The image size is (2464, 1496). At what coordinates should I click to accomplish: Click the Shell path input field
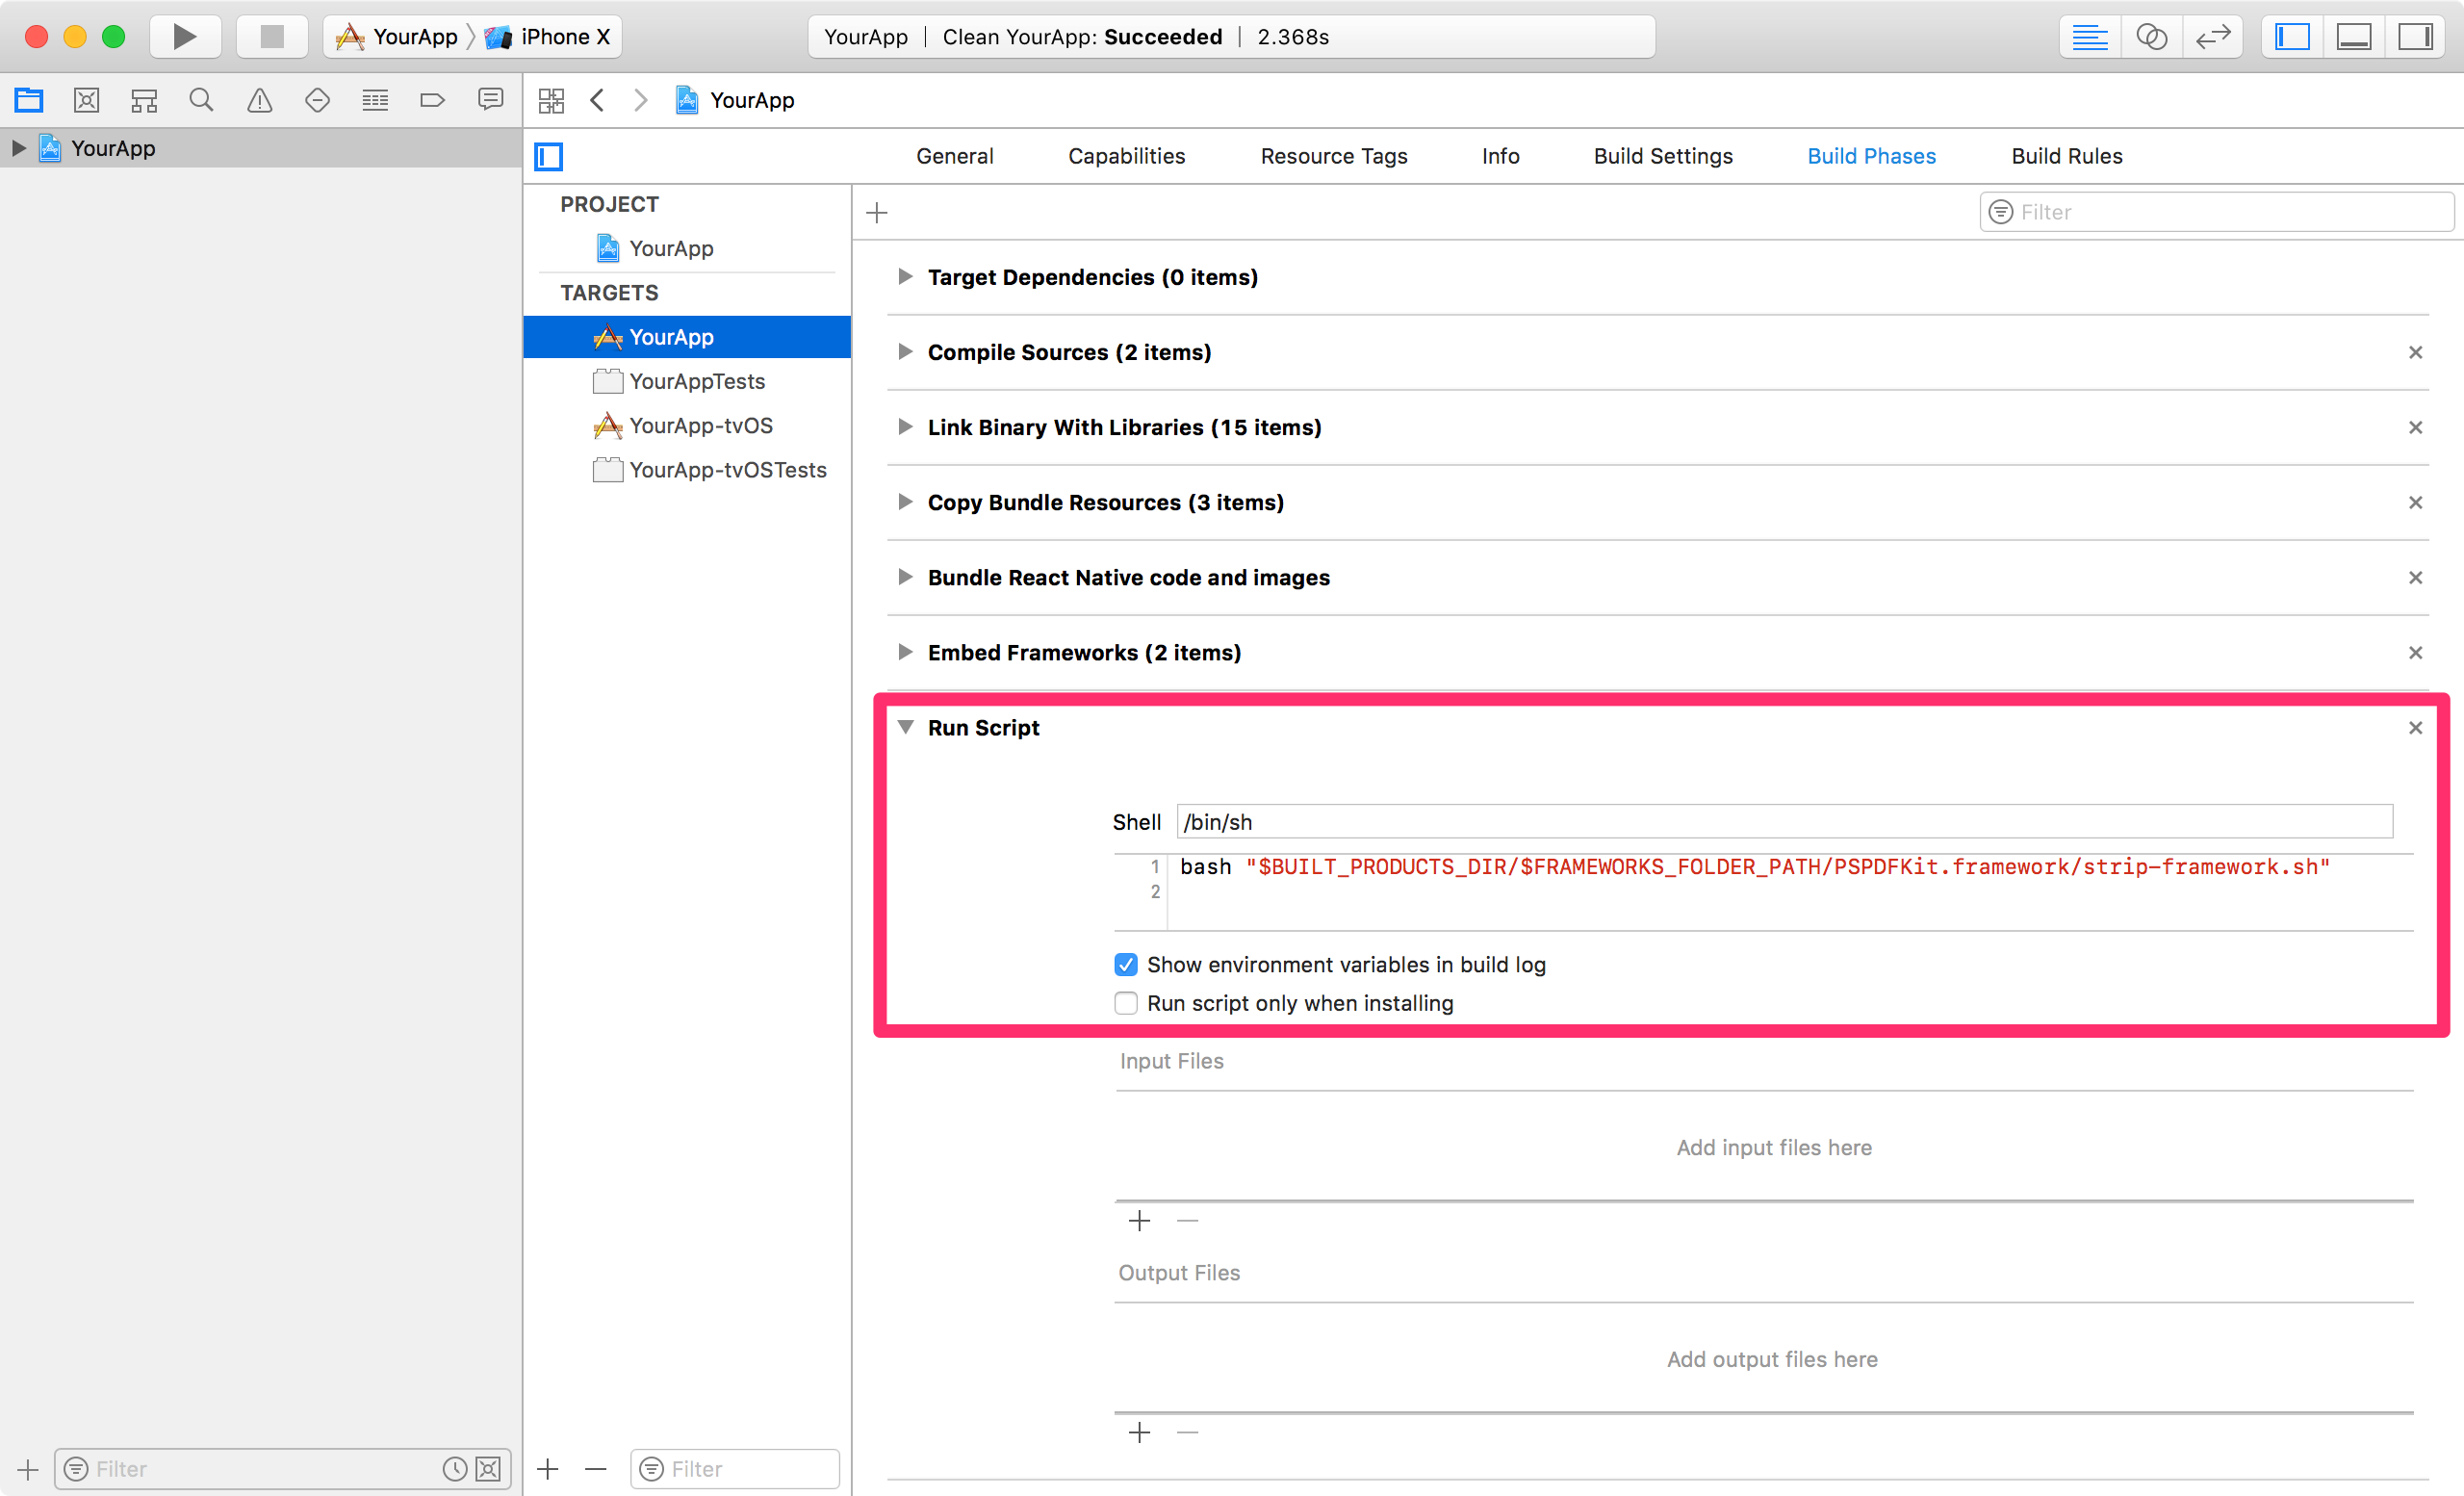pos(1783,822)
